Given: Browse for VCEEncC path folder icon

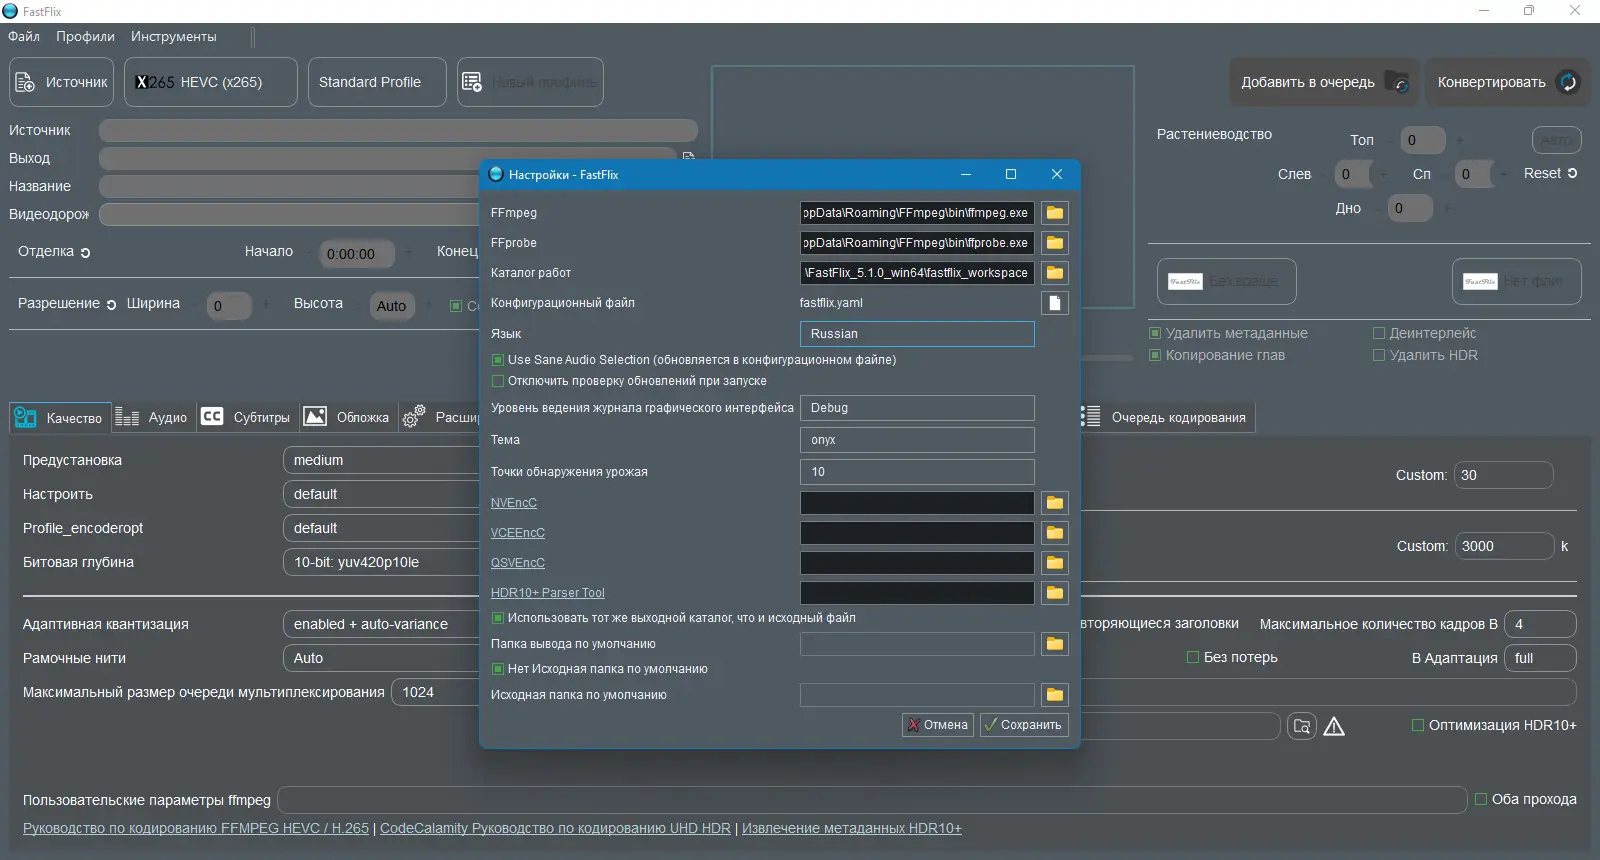Looking at the screenshot, I should coord(1055,533).
